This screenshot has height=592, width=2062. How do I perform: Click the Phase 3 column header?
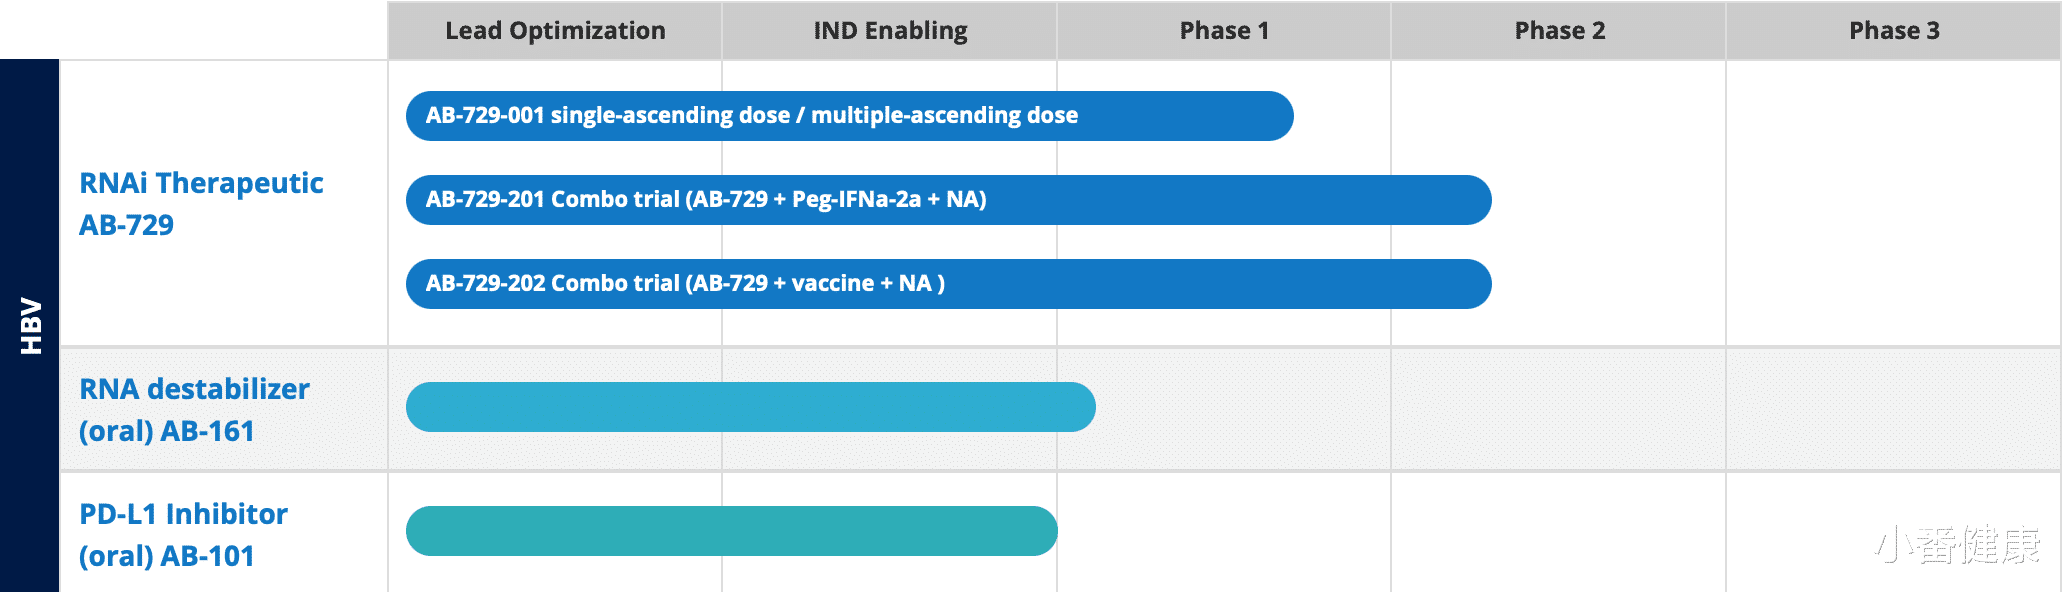(x=1894, y=31)
